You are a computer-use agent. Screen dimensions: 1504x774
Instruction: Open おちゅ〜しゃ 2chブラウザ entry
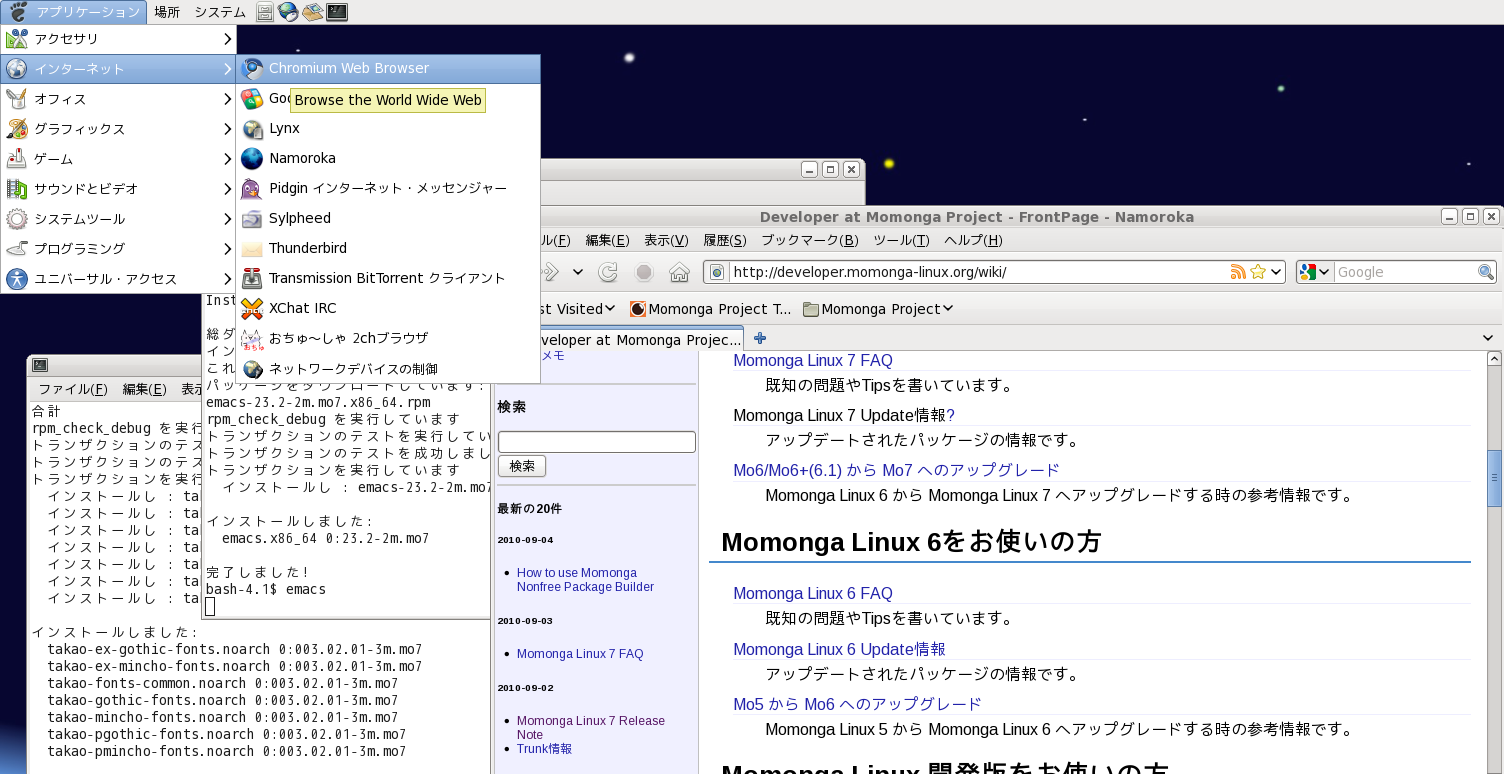click(388, 339)
